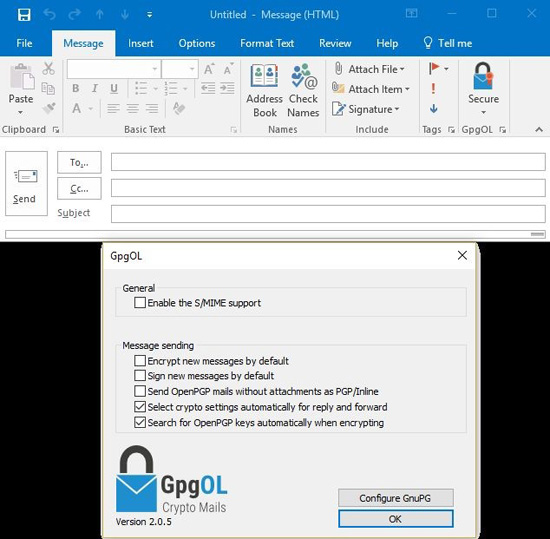Viewport: 550px width, 539px height.
Task: Click the Paste clipboard icon
Action: (22, 77)
